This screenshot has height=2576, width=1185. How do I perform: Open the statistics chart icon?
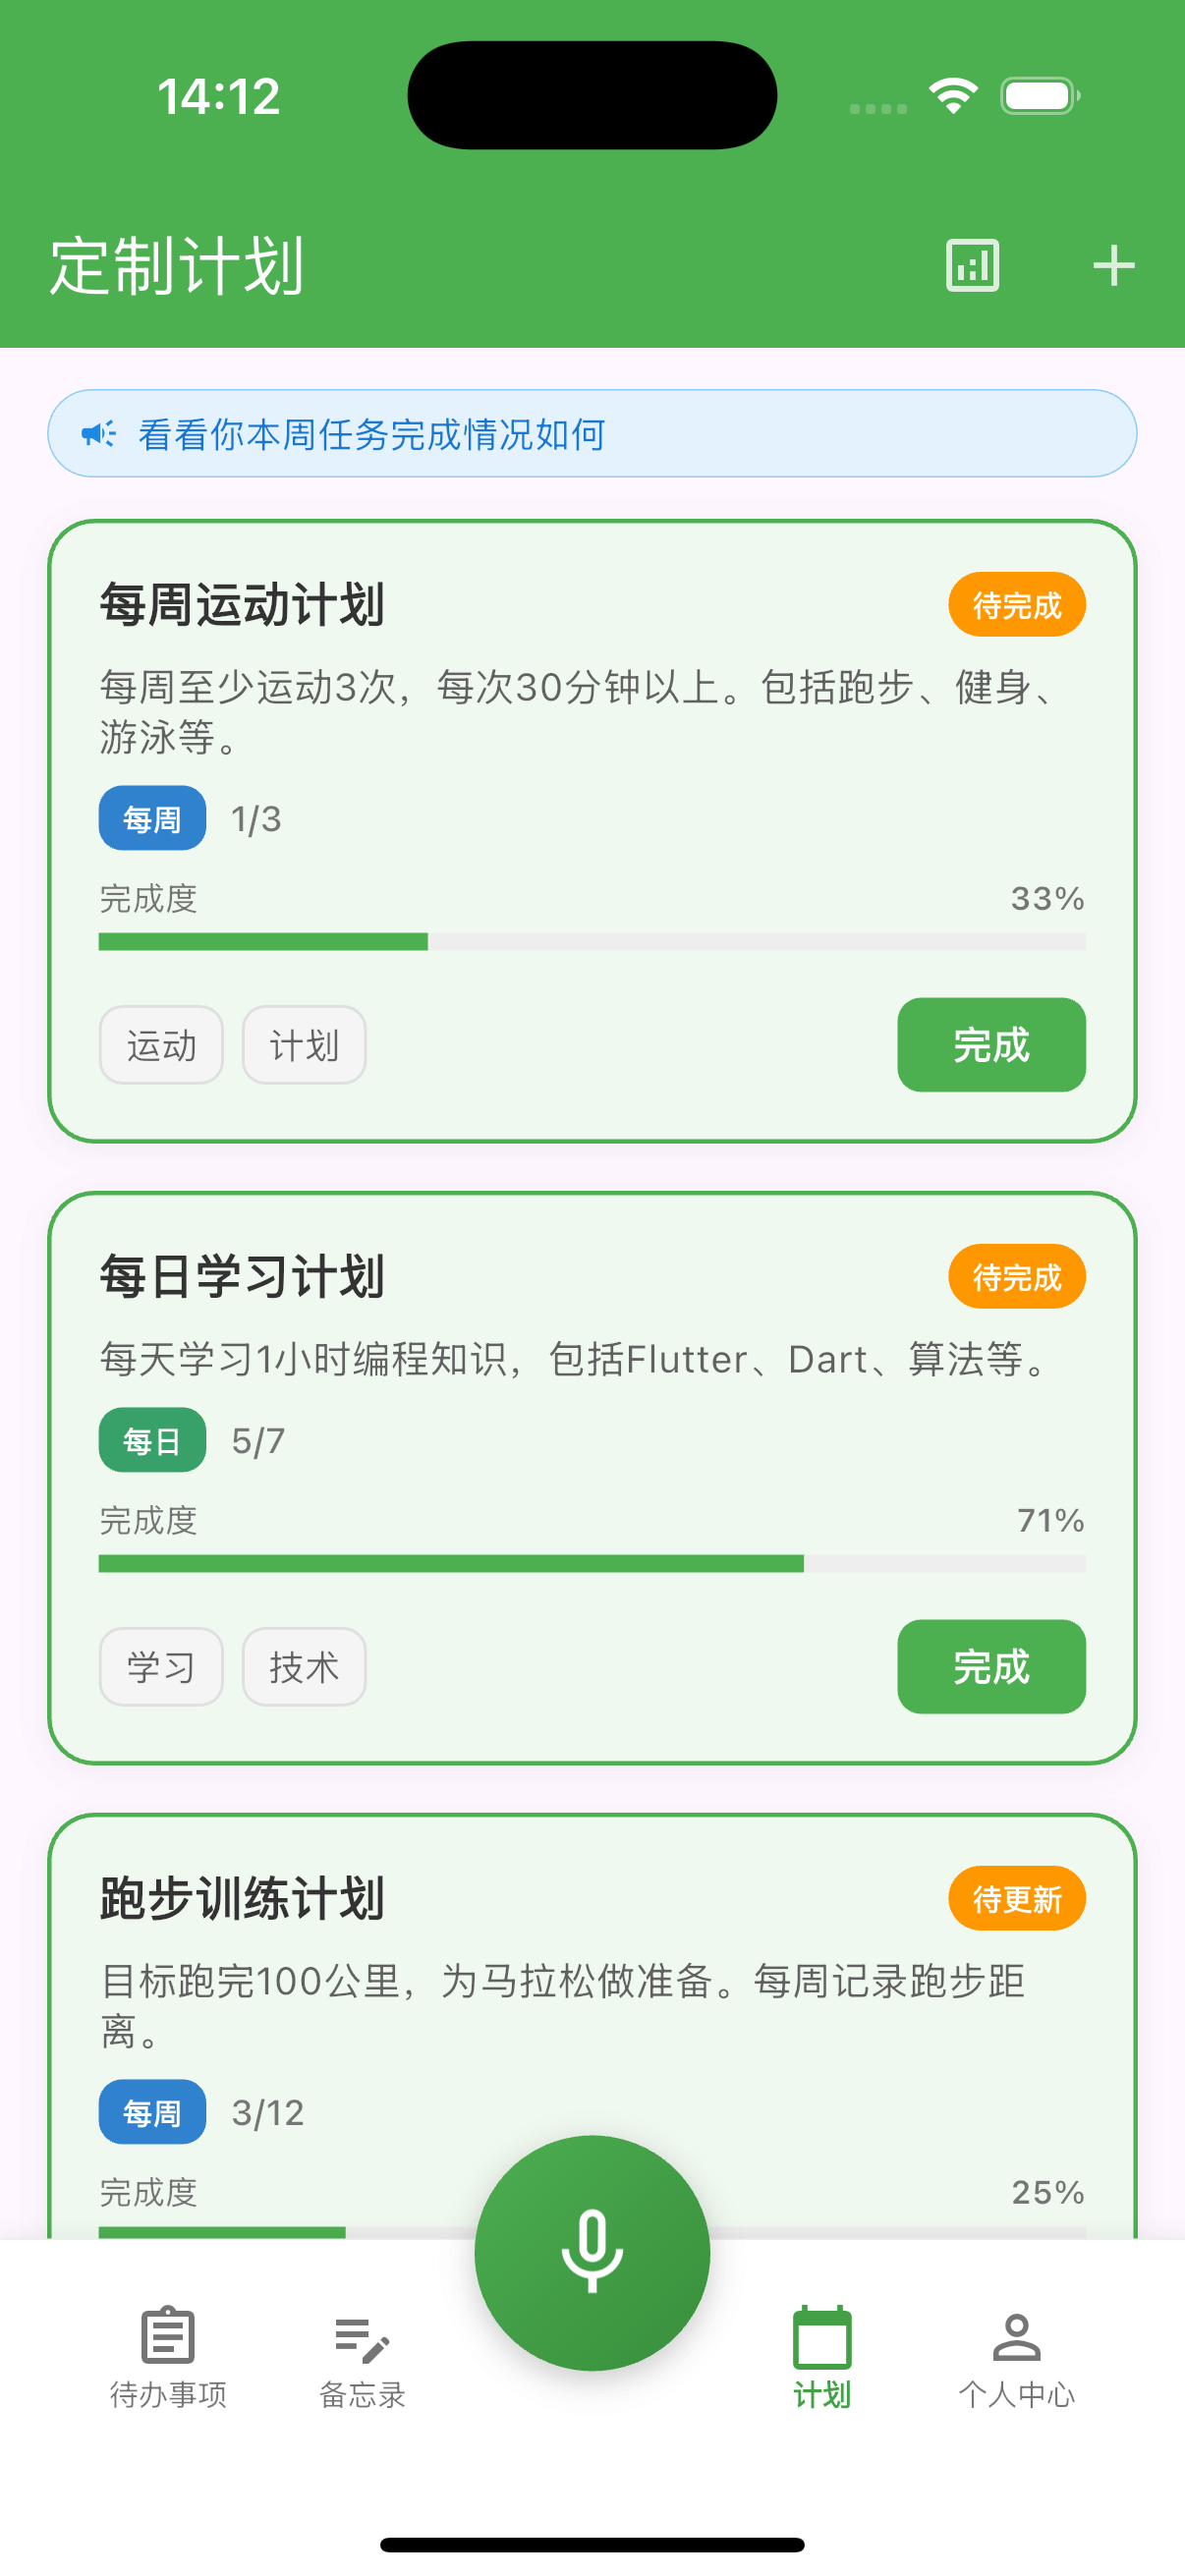click(x=972, y=266)
